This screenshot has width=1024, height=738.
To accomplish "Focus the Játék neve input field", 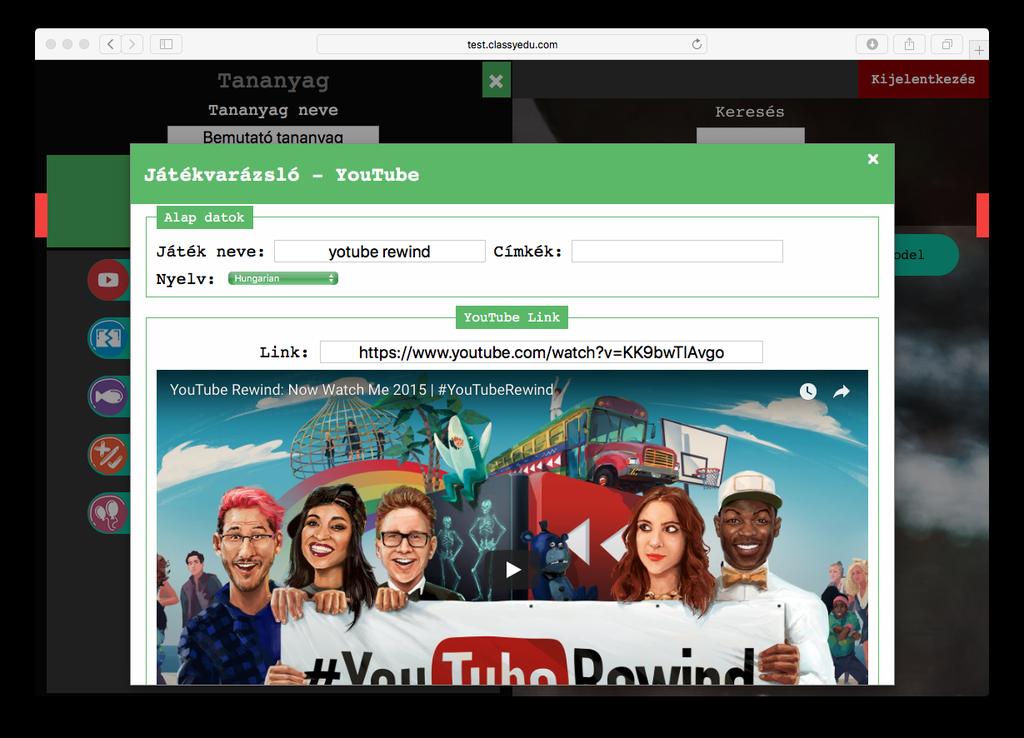I will [379, 251].
